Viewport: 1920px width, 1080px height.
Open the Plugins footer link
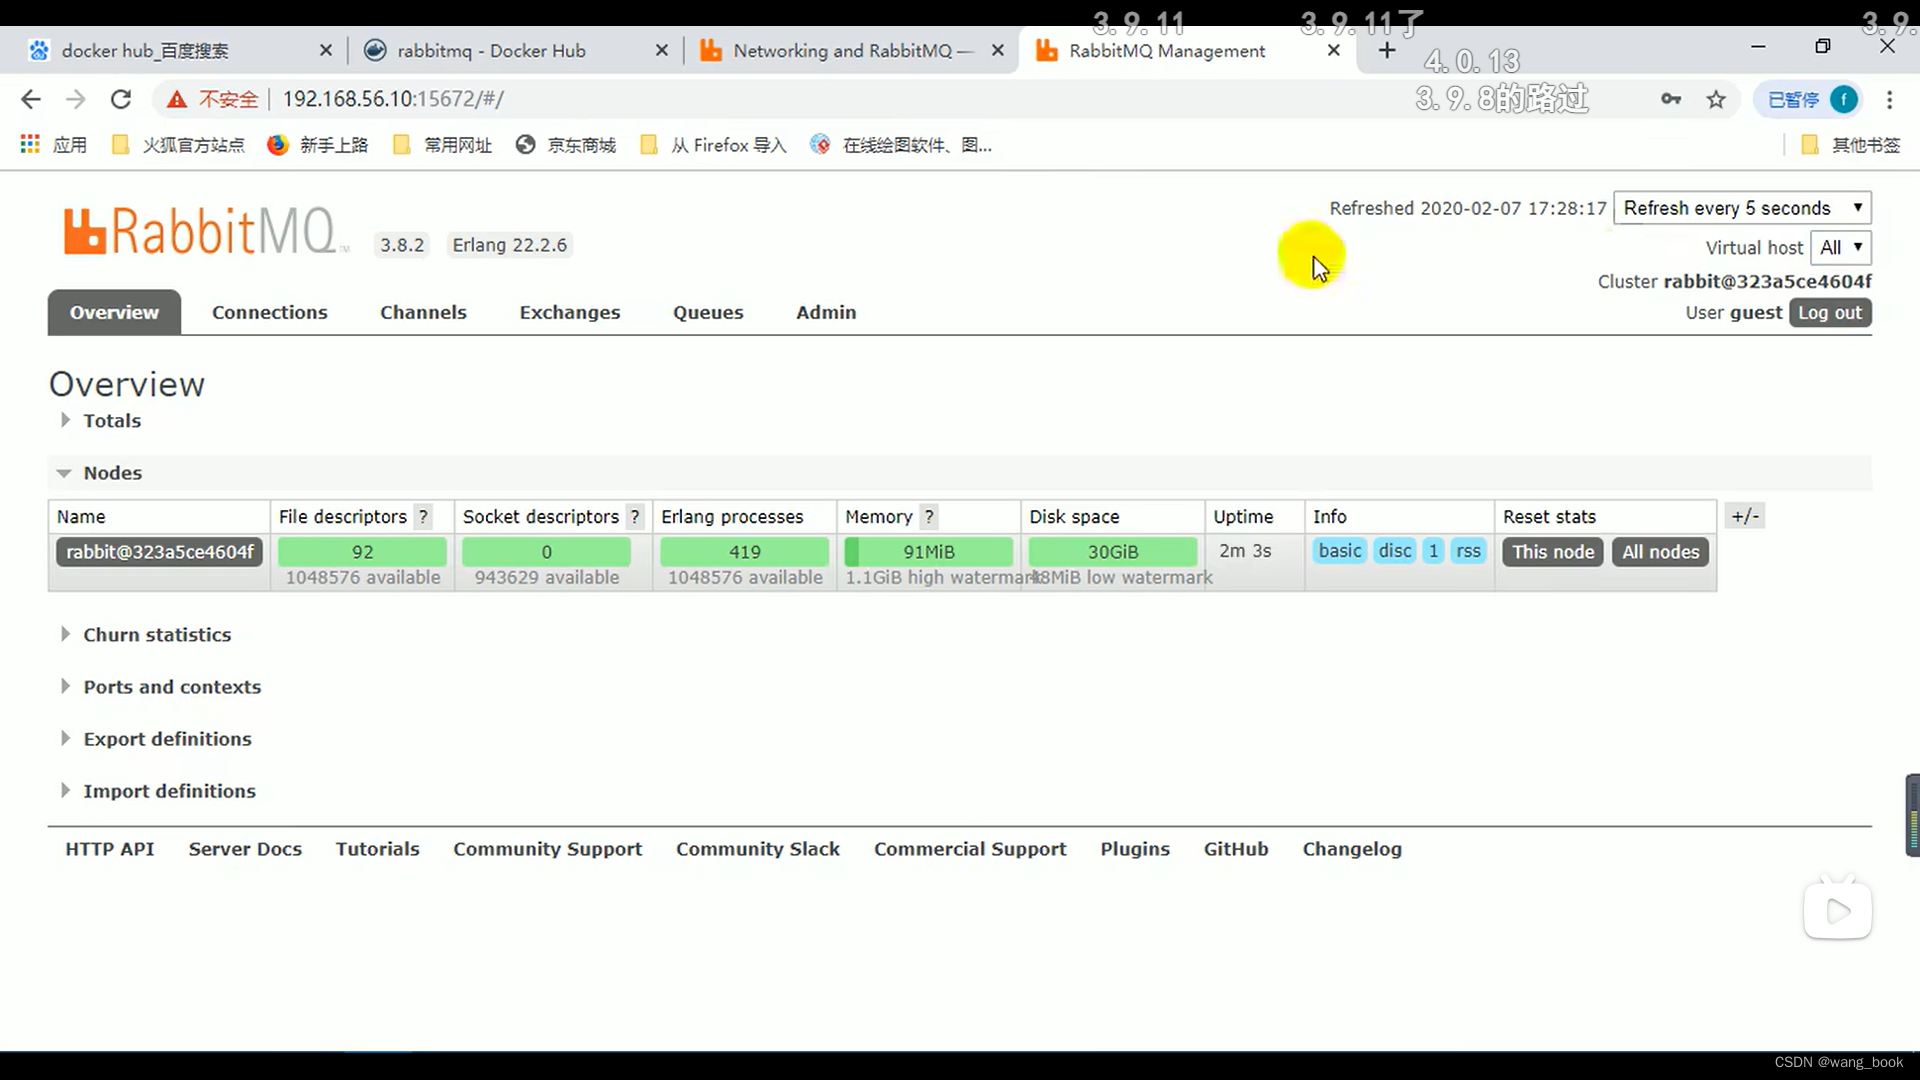(1135, 849)
